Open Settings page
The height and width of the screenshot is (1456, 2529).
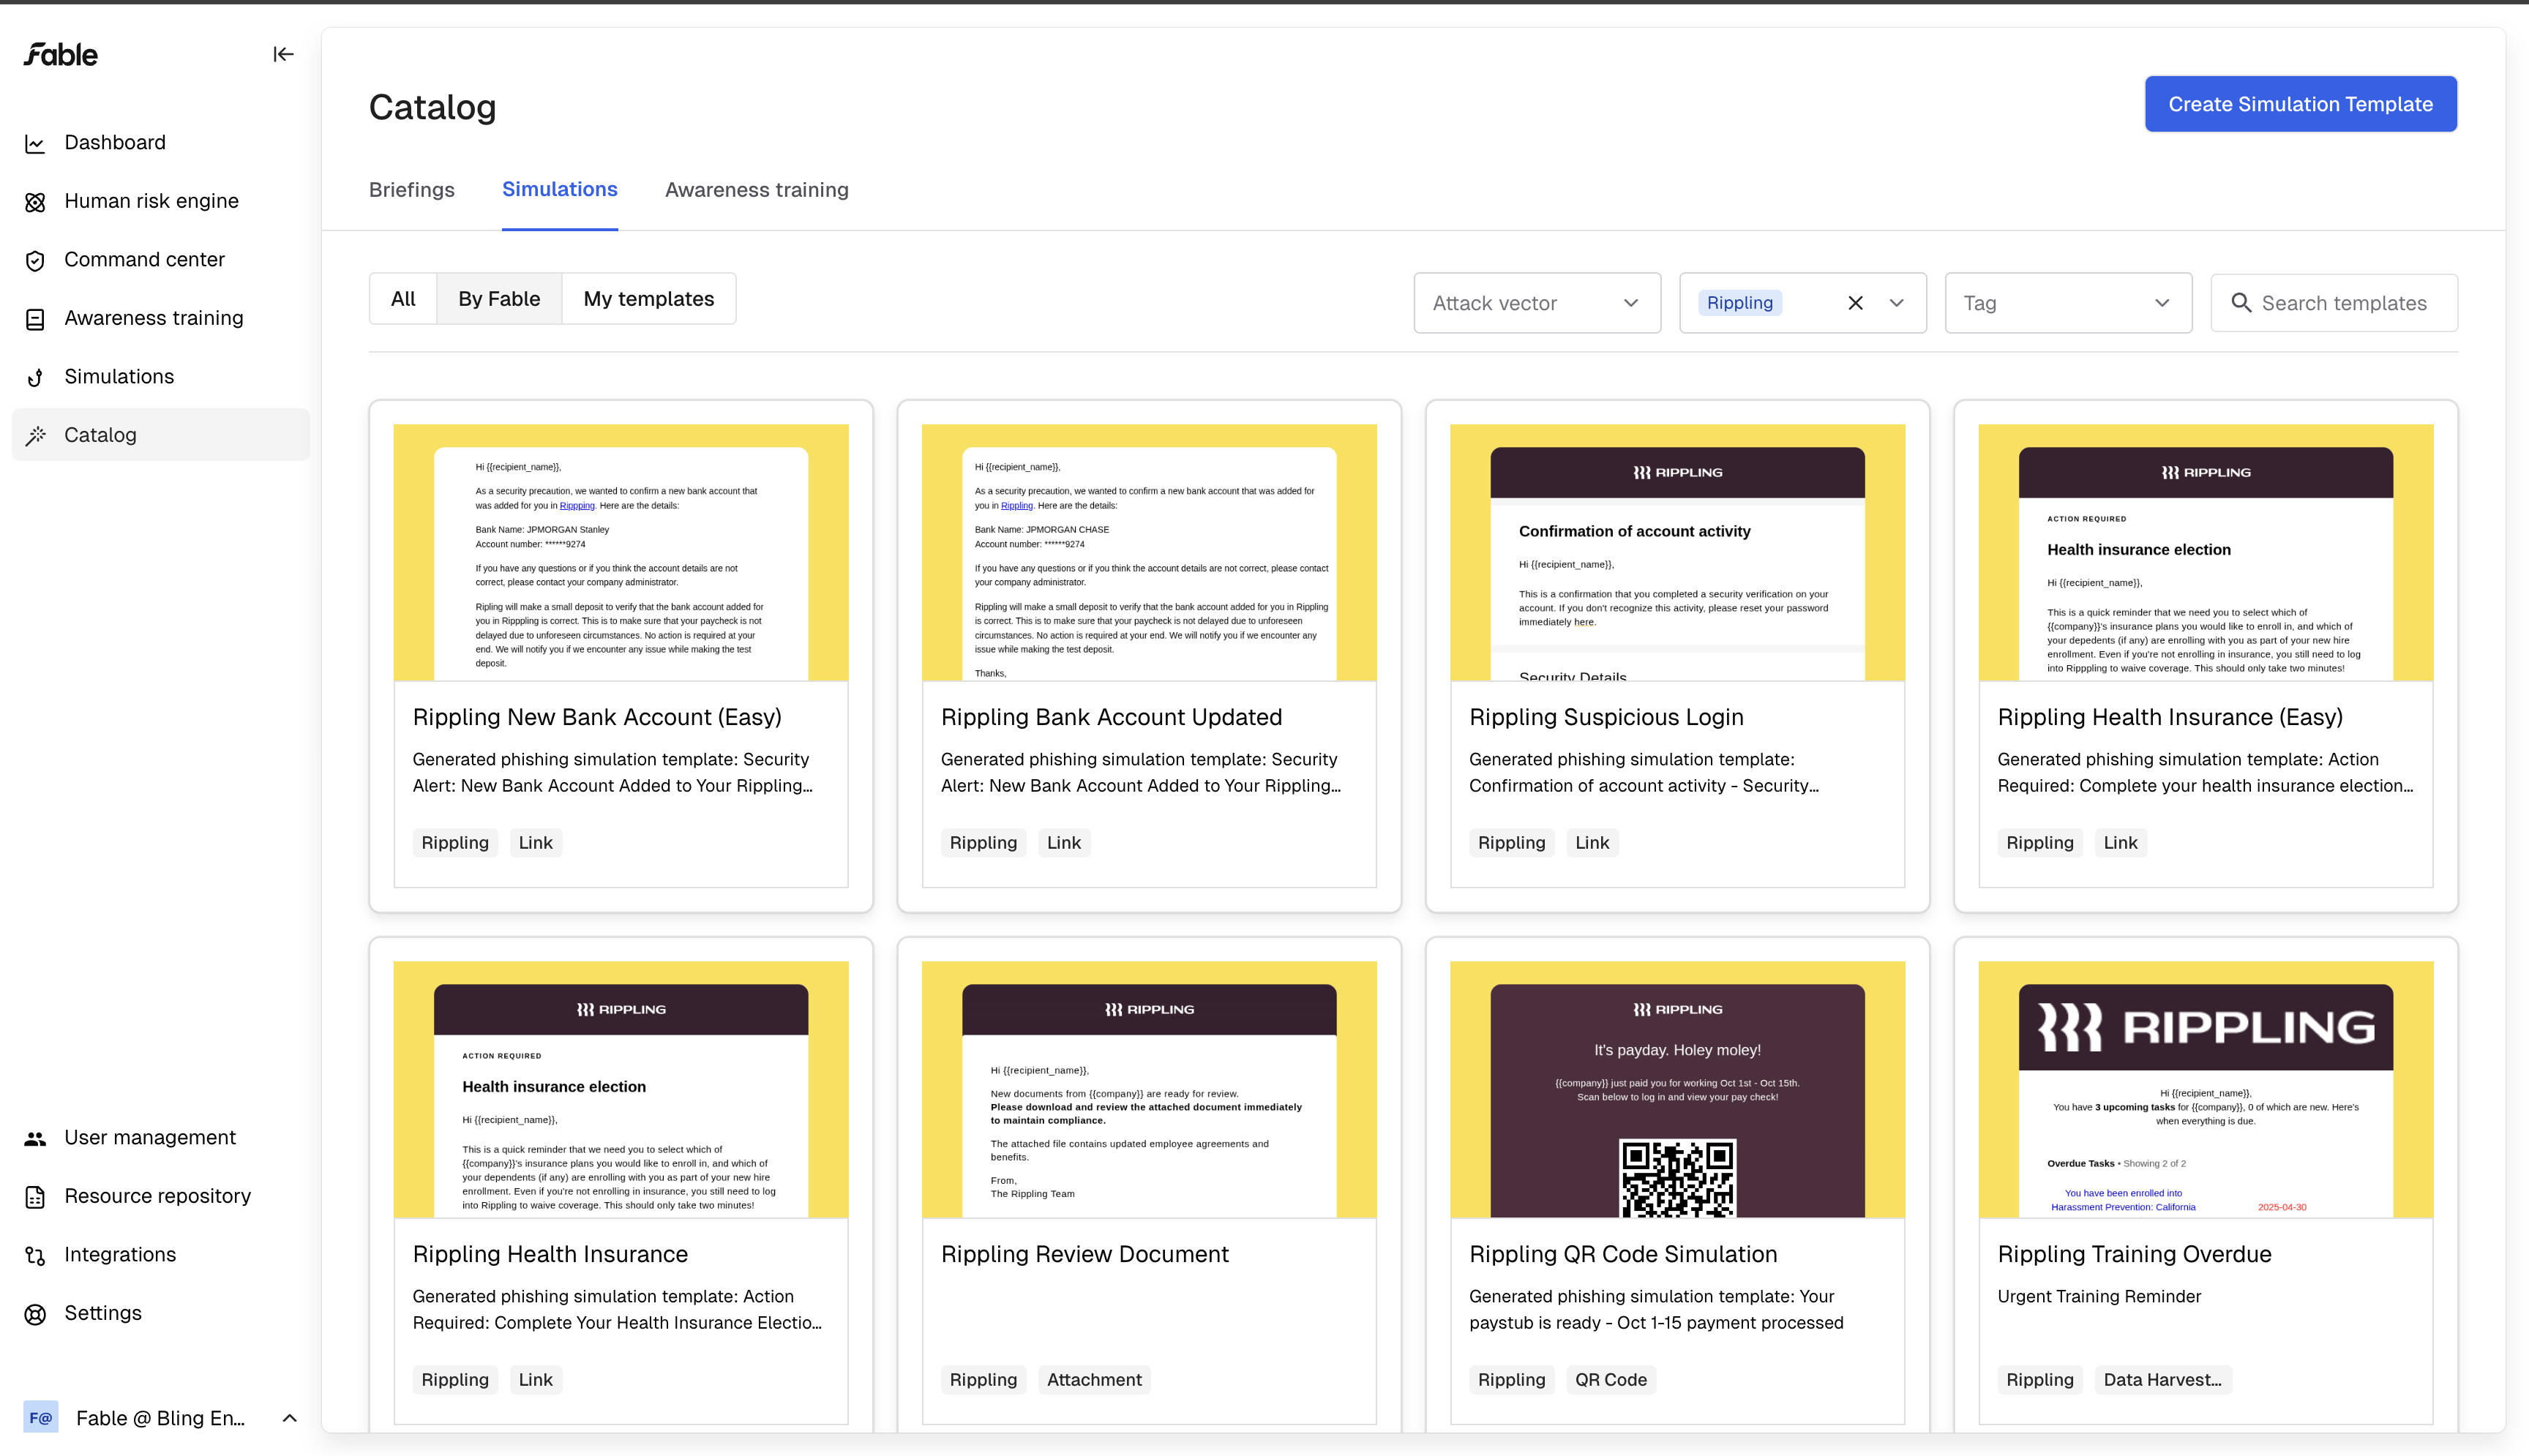(161, 1313)
